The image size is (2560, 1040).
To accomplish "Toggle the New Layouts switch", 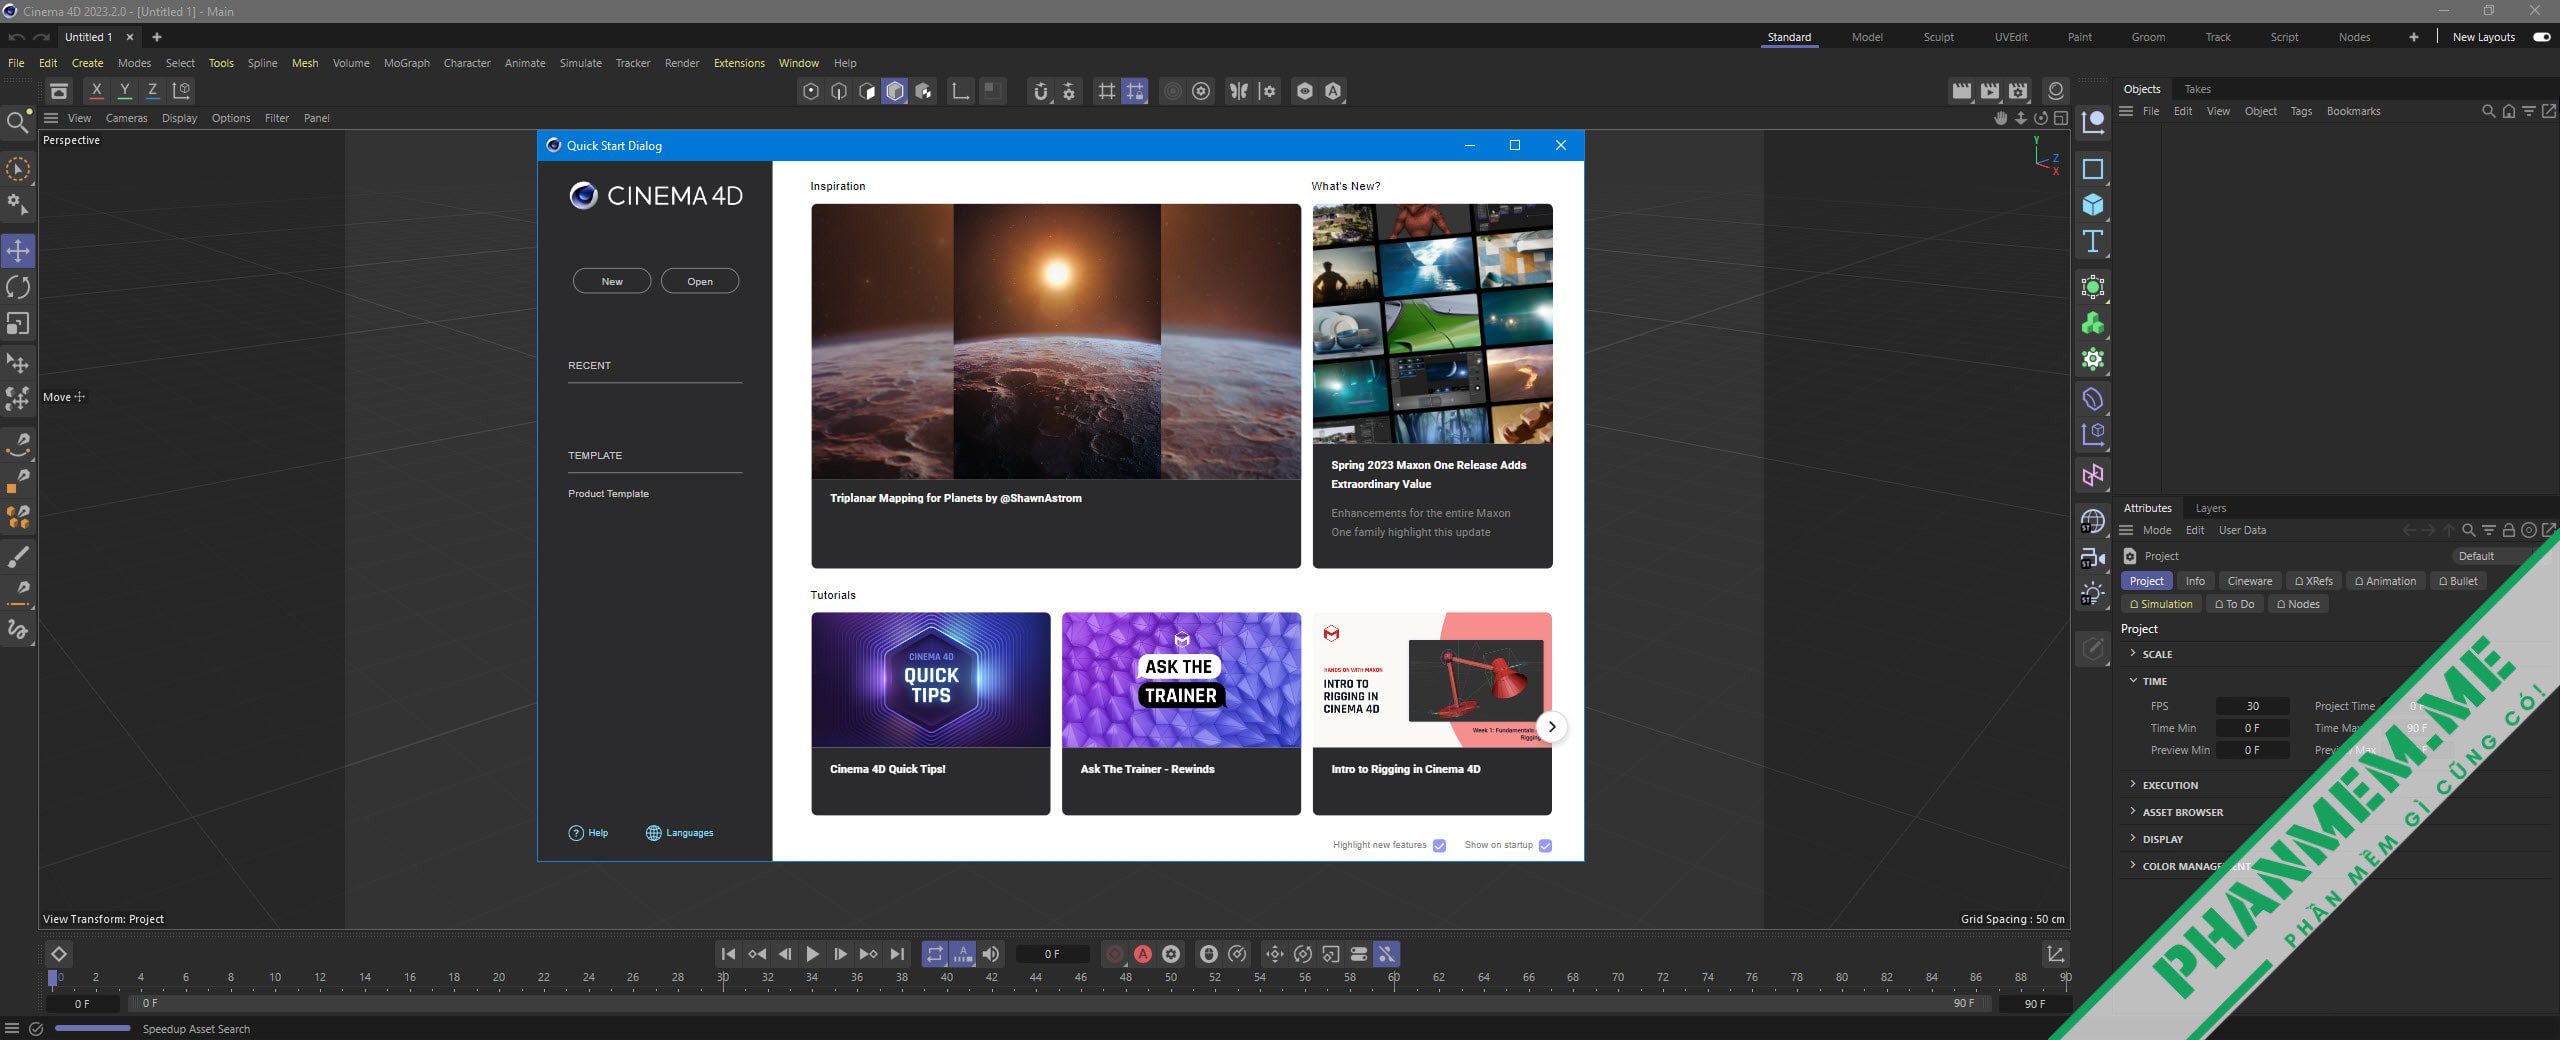I will click(x=2541, y=37).
